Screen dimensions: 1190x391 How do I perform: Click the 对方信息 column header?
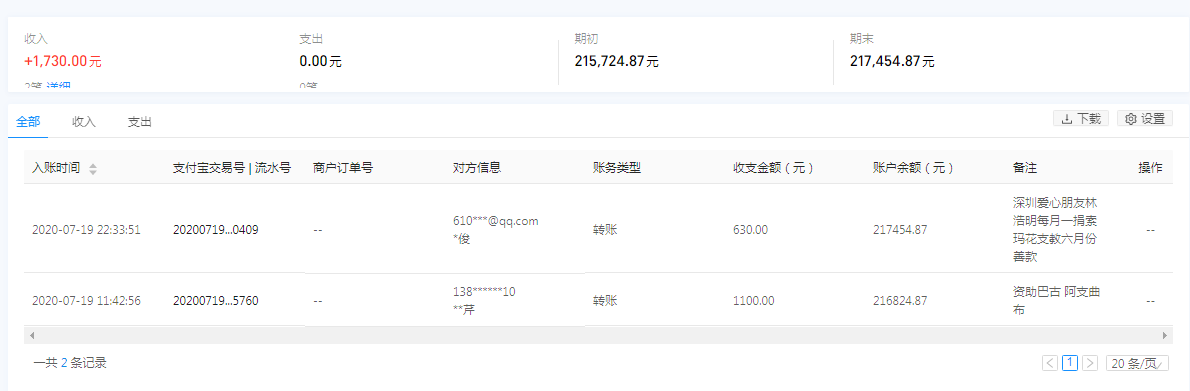pyautogui.click(x=477, y=168)
